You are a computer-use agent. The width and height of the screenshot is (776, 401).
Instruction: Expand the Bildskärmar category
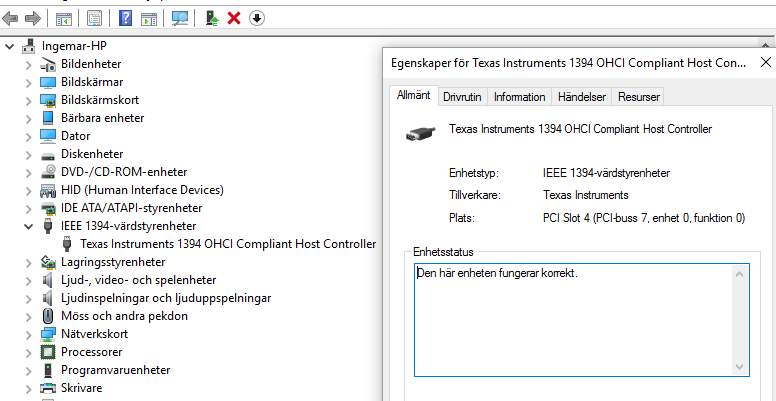pos(29,82)
